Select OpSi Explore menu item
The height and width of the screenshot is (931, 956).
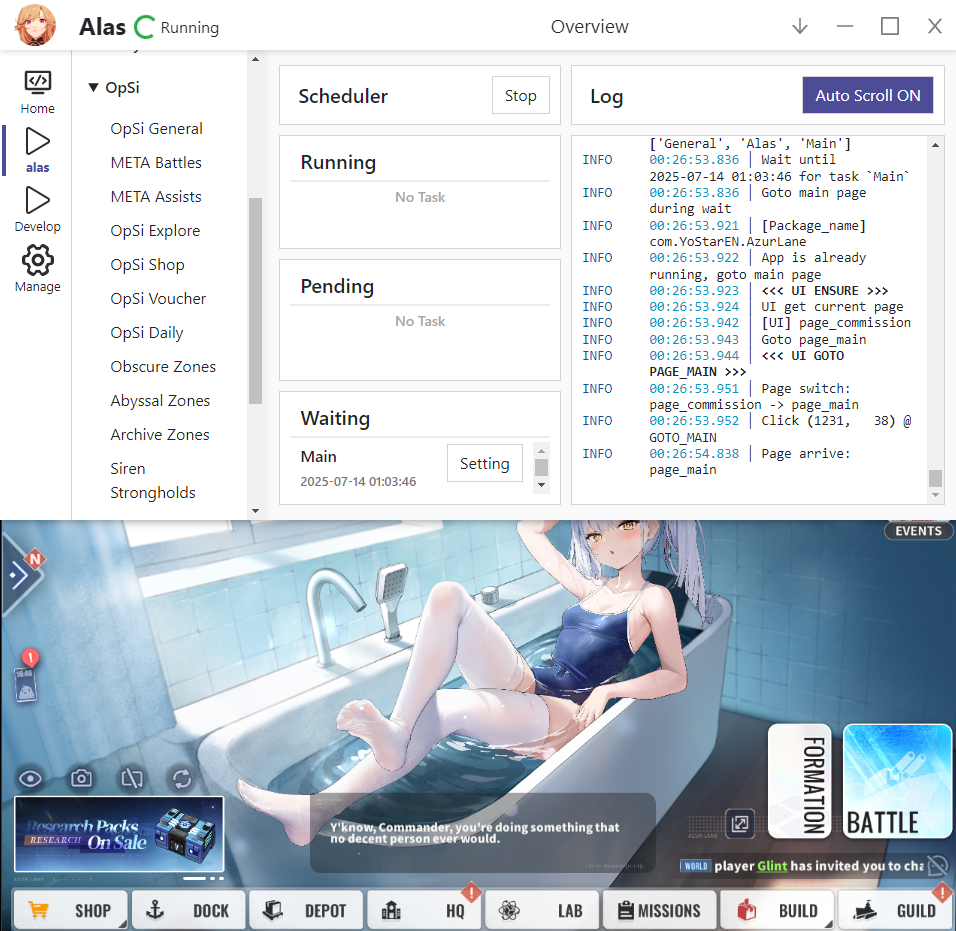point(155,231)
